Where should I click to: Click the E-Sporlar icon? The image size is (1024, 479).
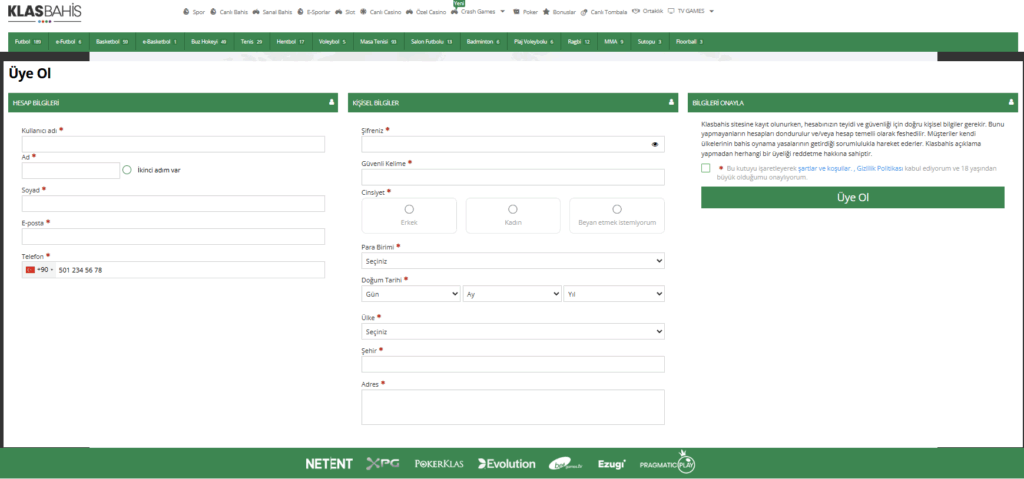[x=300, y=12]
